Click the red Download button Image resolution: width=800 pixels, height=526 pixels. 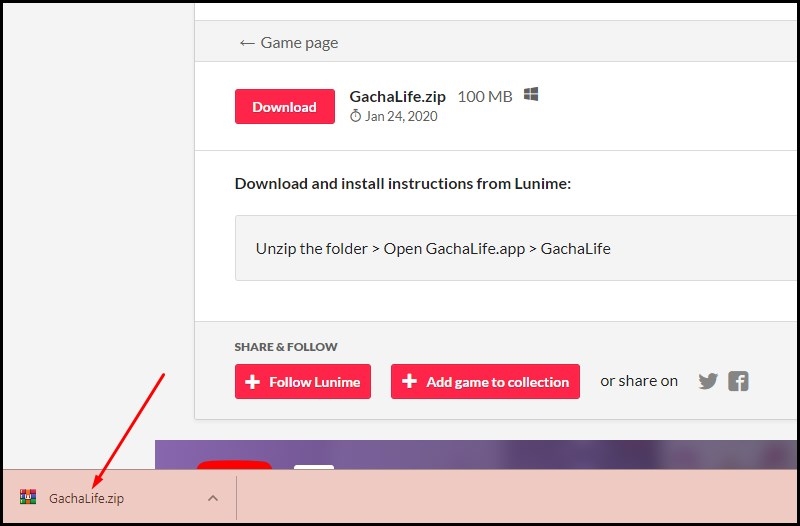[285, 107]
